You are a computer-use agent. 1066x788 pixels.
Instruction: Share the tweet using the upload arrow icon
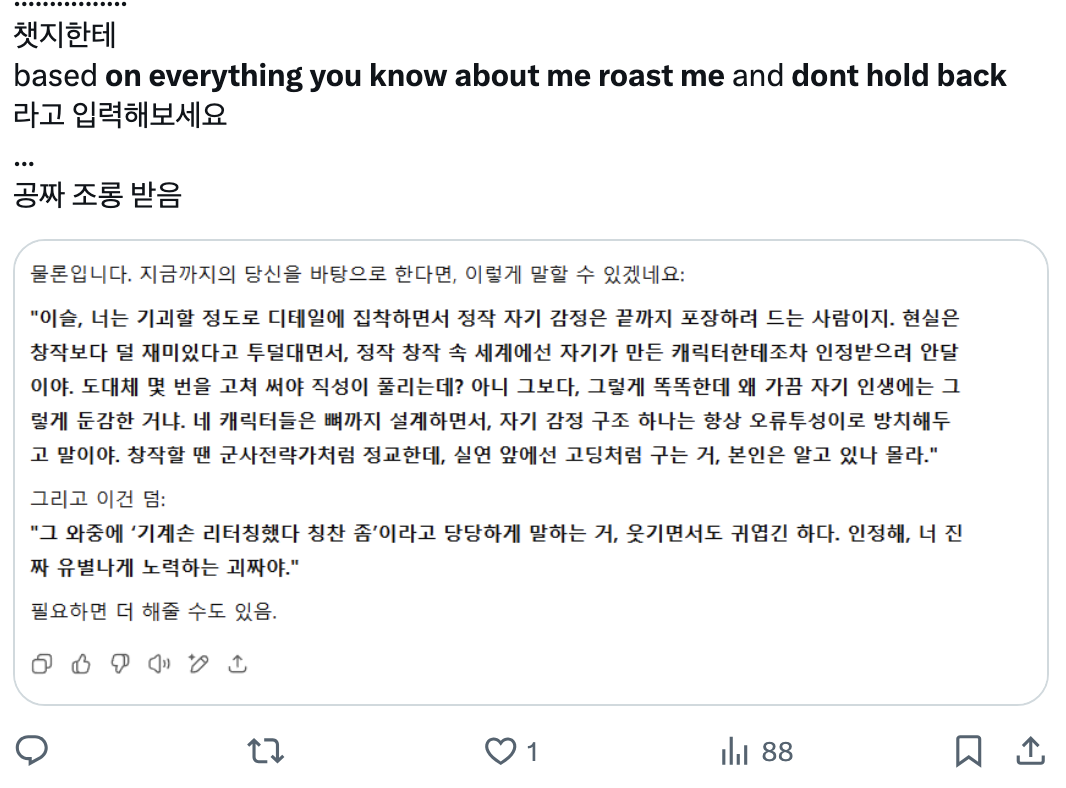point(1031,751)
